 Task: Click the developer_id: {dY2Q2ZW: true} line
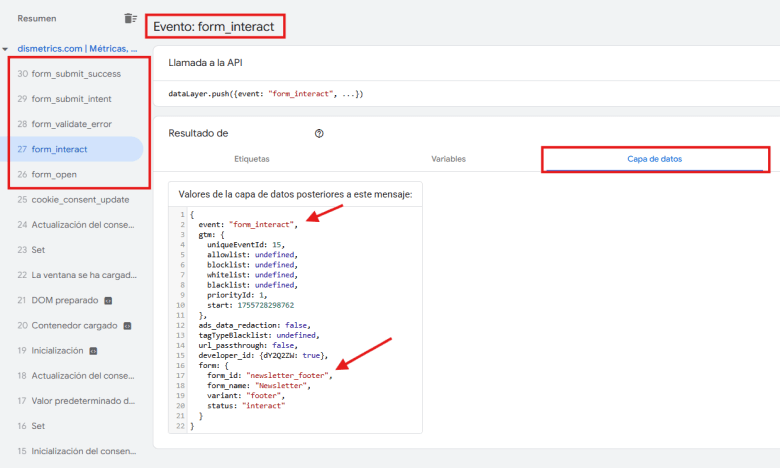coord(263,355)
